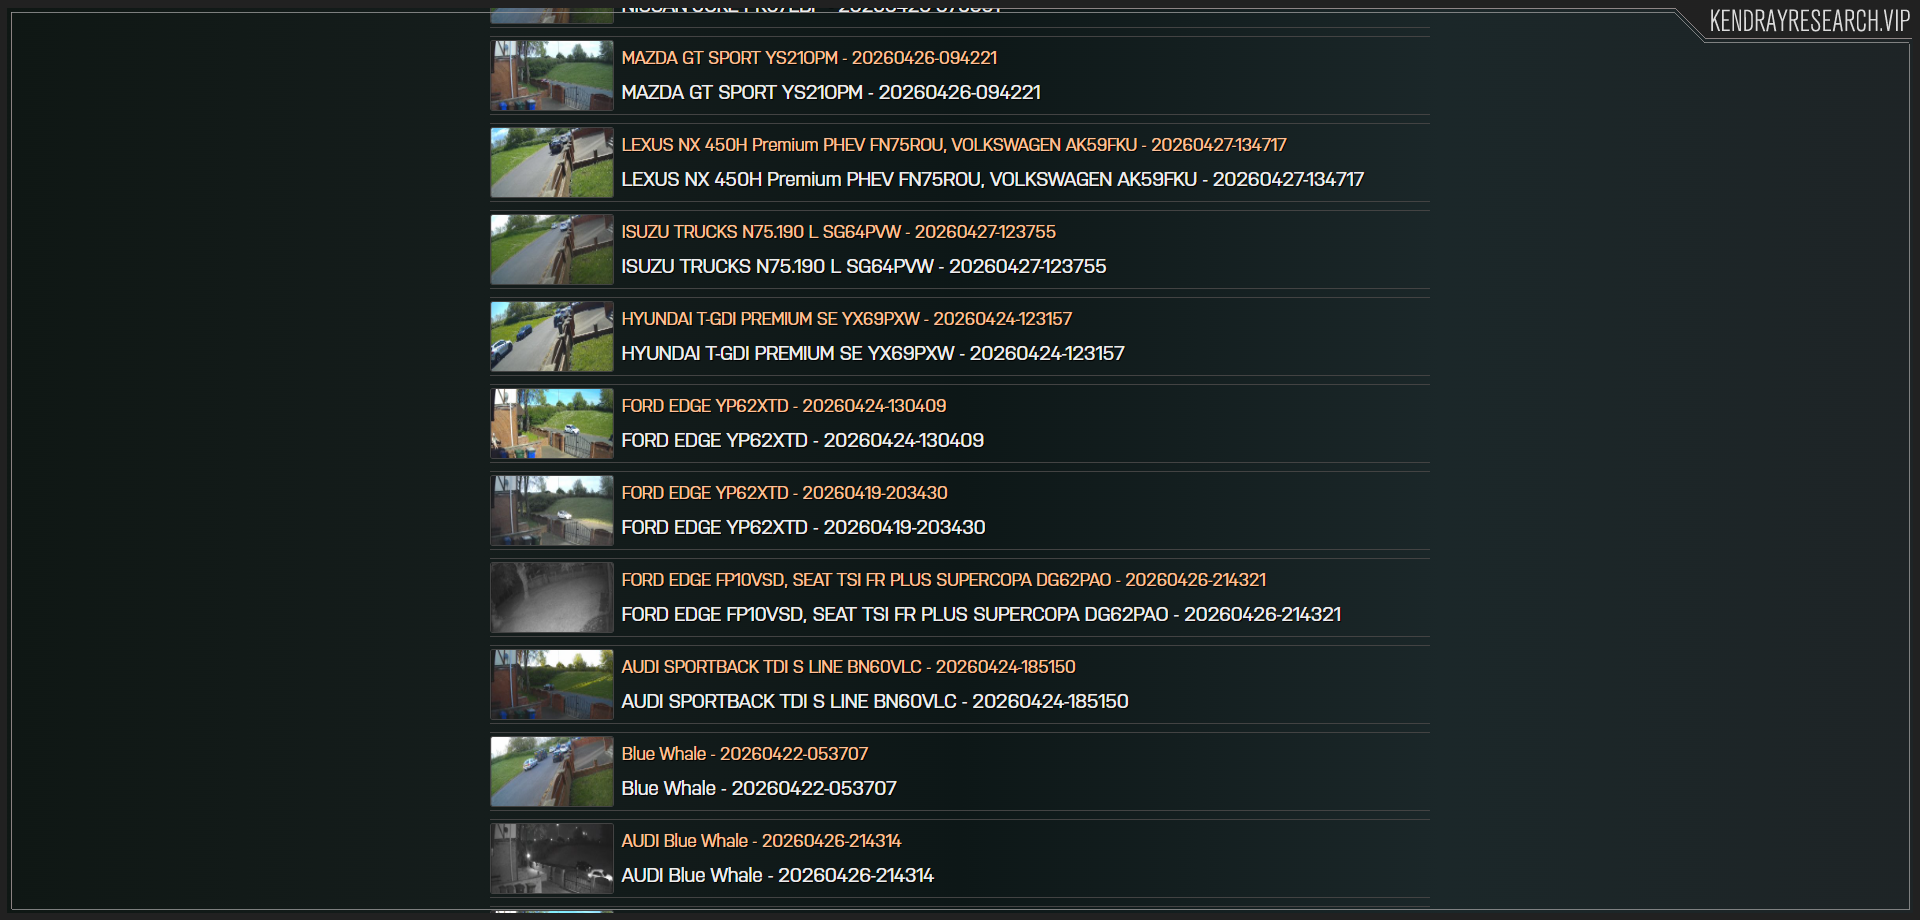Click white text "ISUZU TRUCKS N75.190 L SG64PVW - 20260427-123755"
The image size is (1920, 920).
point(864,266)
